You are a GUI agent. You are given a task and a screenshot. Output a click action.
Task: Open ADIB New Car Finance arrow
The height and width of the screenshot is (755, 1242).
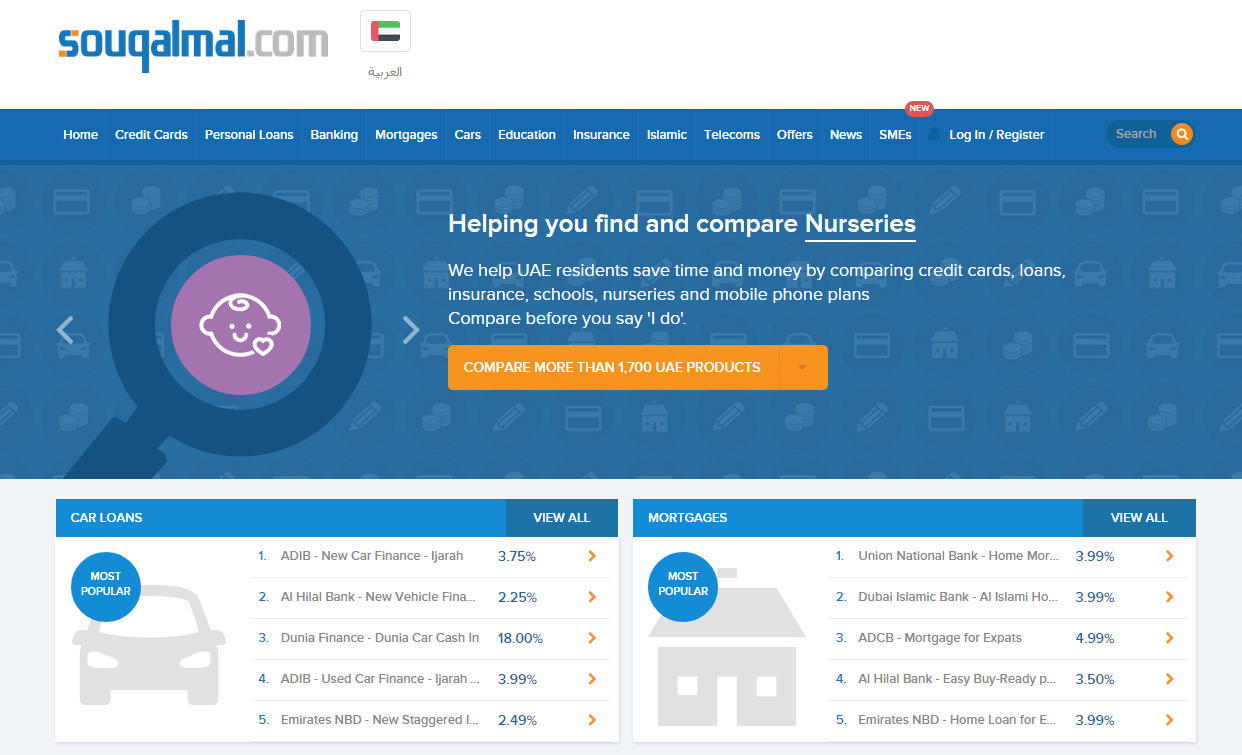(592, 556)
